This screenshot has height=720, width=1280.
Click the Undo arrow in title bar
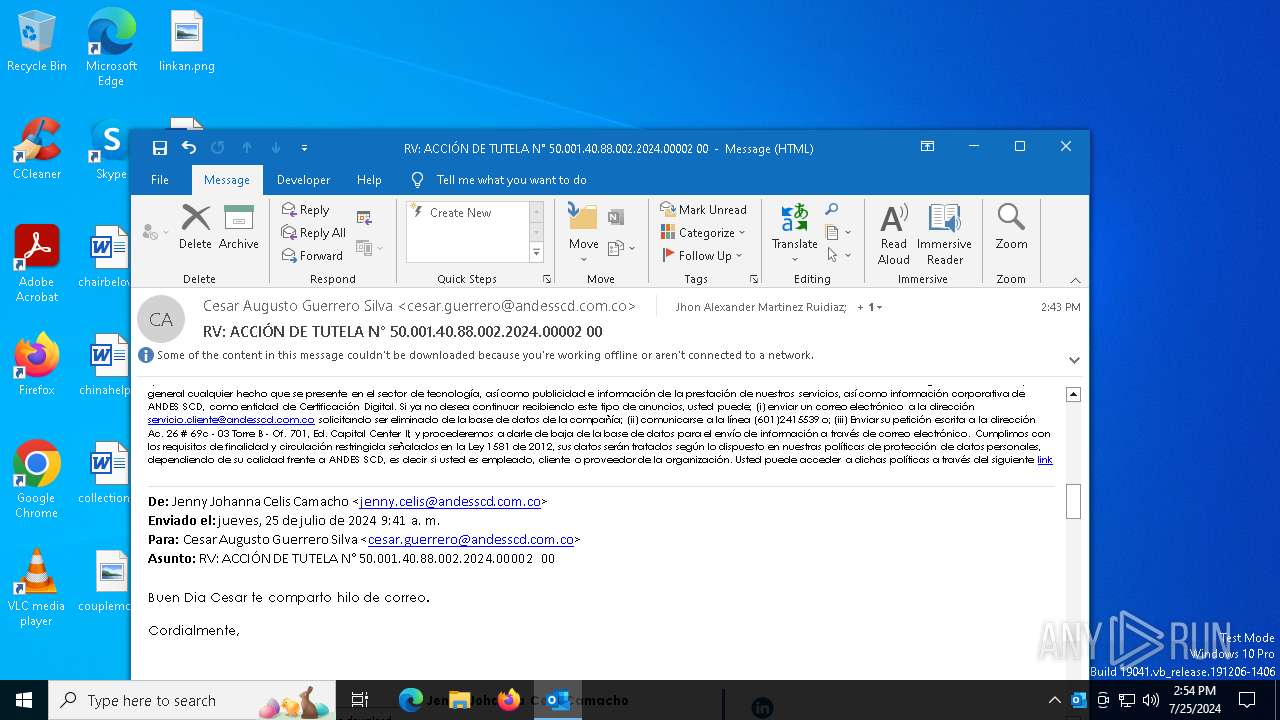[x=189, y=148]
